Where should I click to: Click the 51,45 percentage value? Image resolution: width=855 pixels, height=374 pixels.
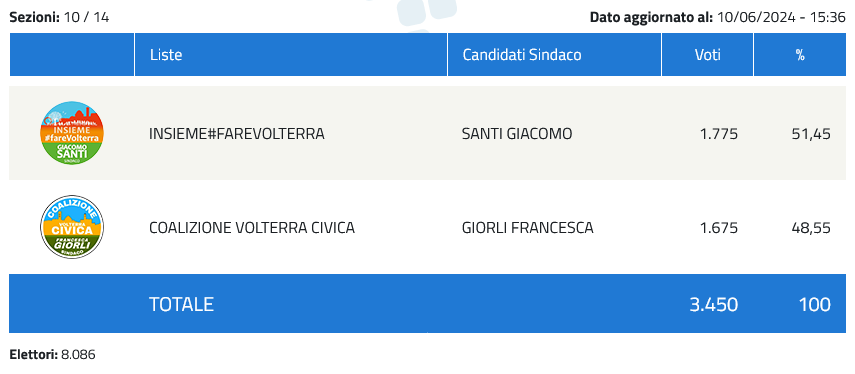pos(811,134)
